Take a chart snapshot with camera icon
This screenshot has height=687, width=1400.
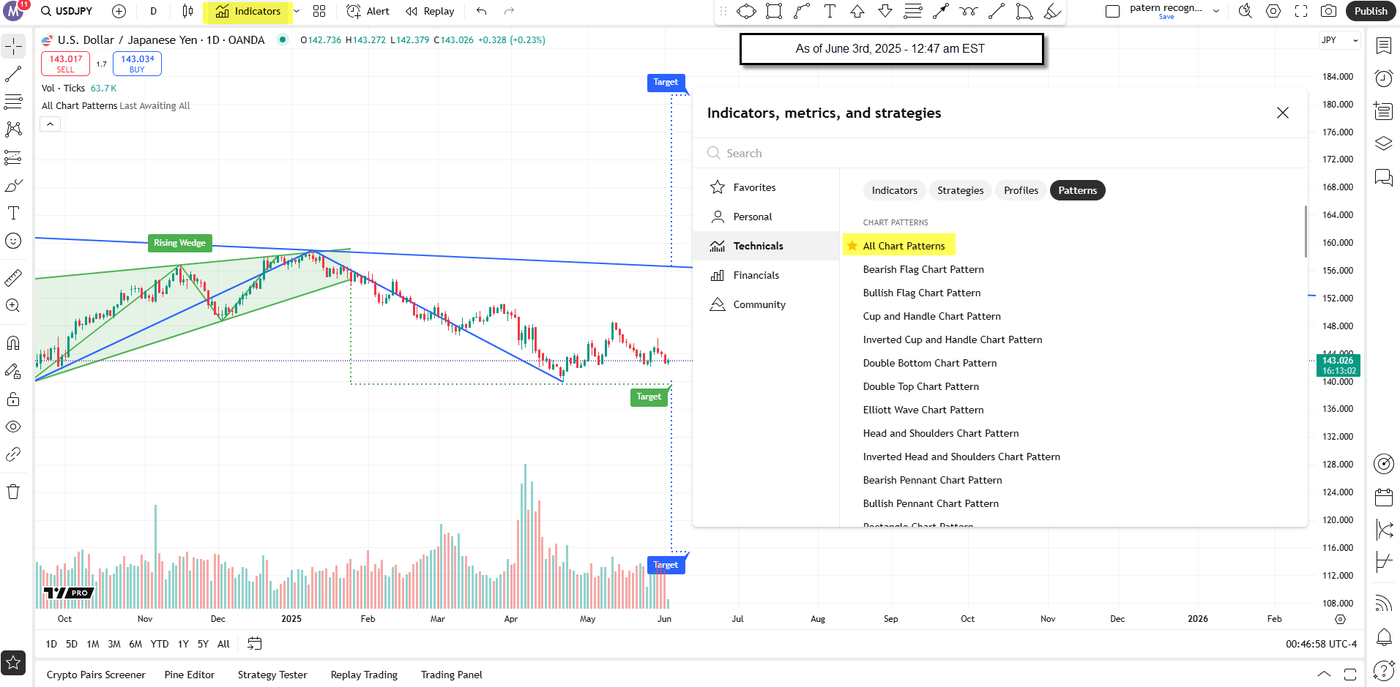(1328, 11)
